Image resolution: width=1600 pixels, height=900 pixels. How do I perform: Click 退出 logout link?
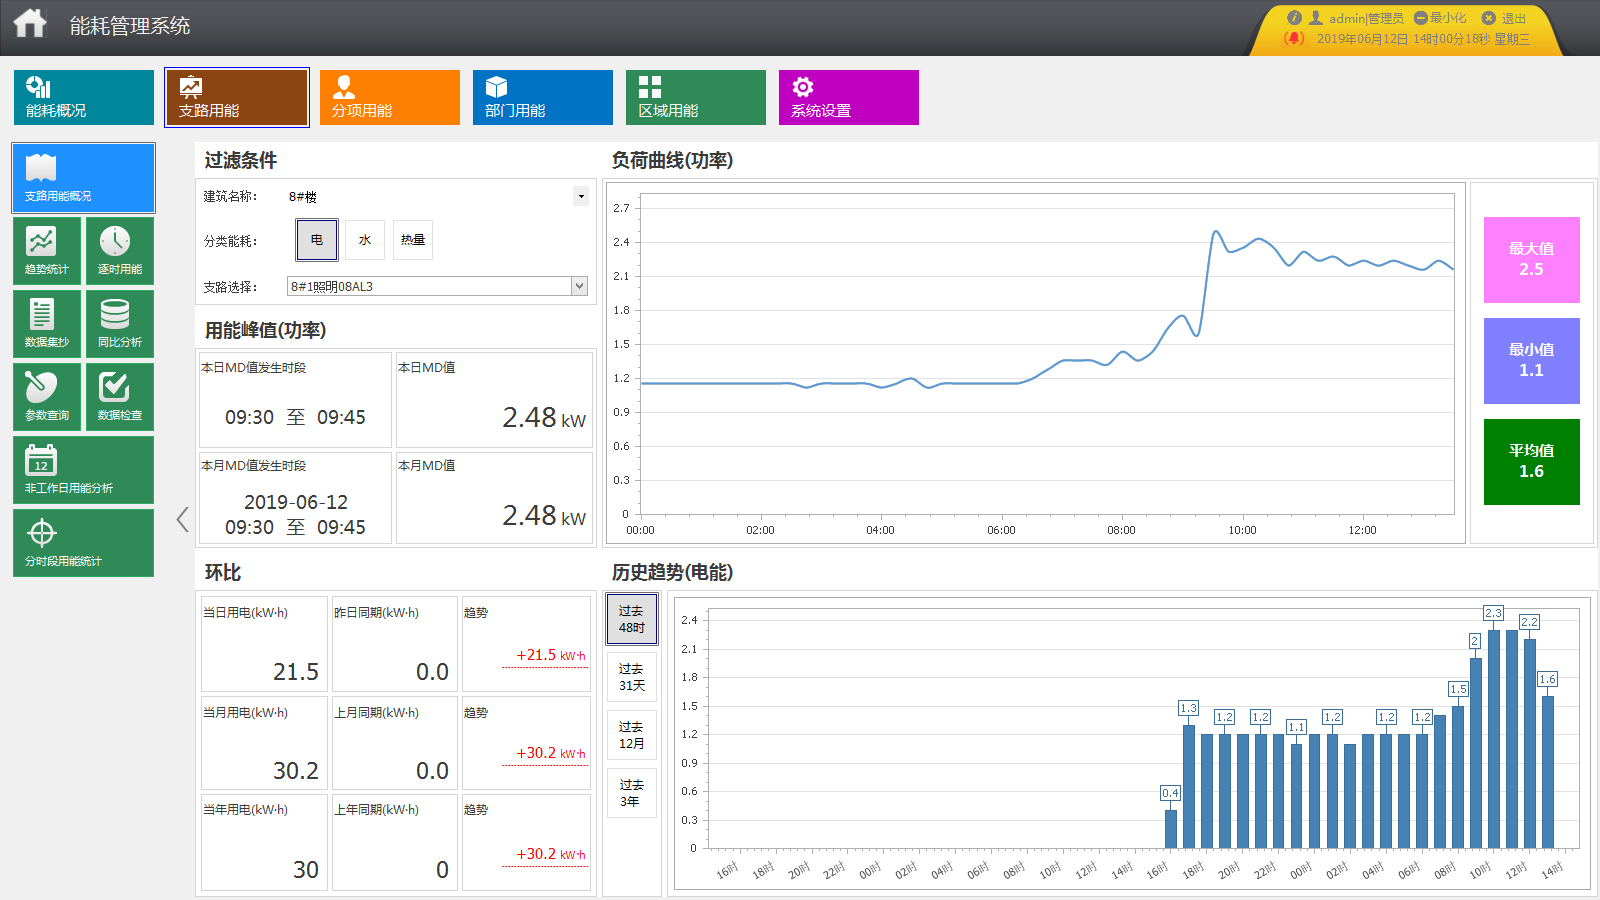click(1505, 18)
